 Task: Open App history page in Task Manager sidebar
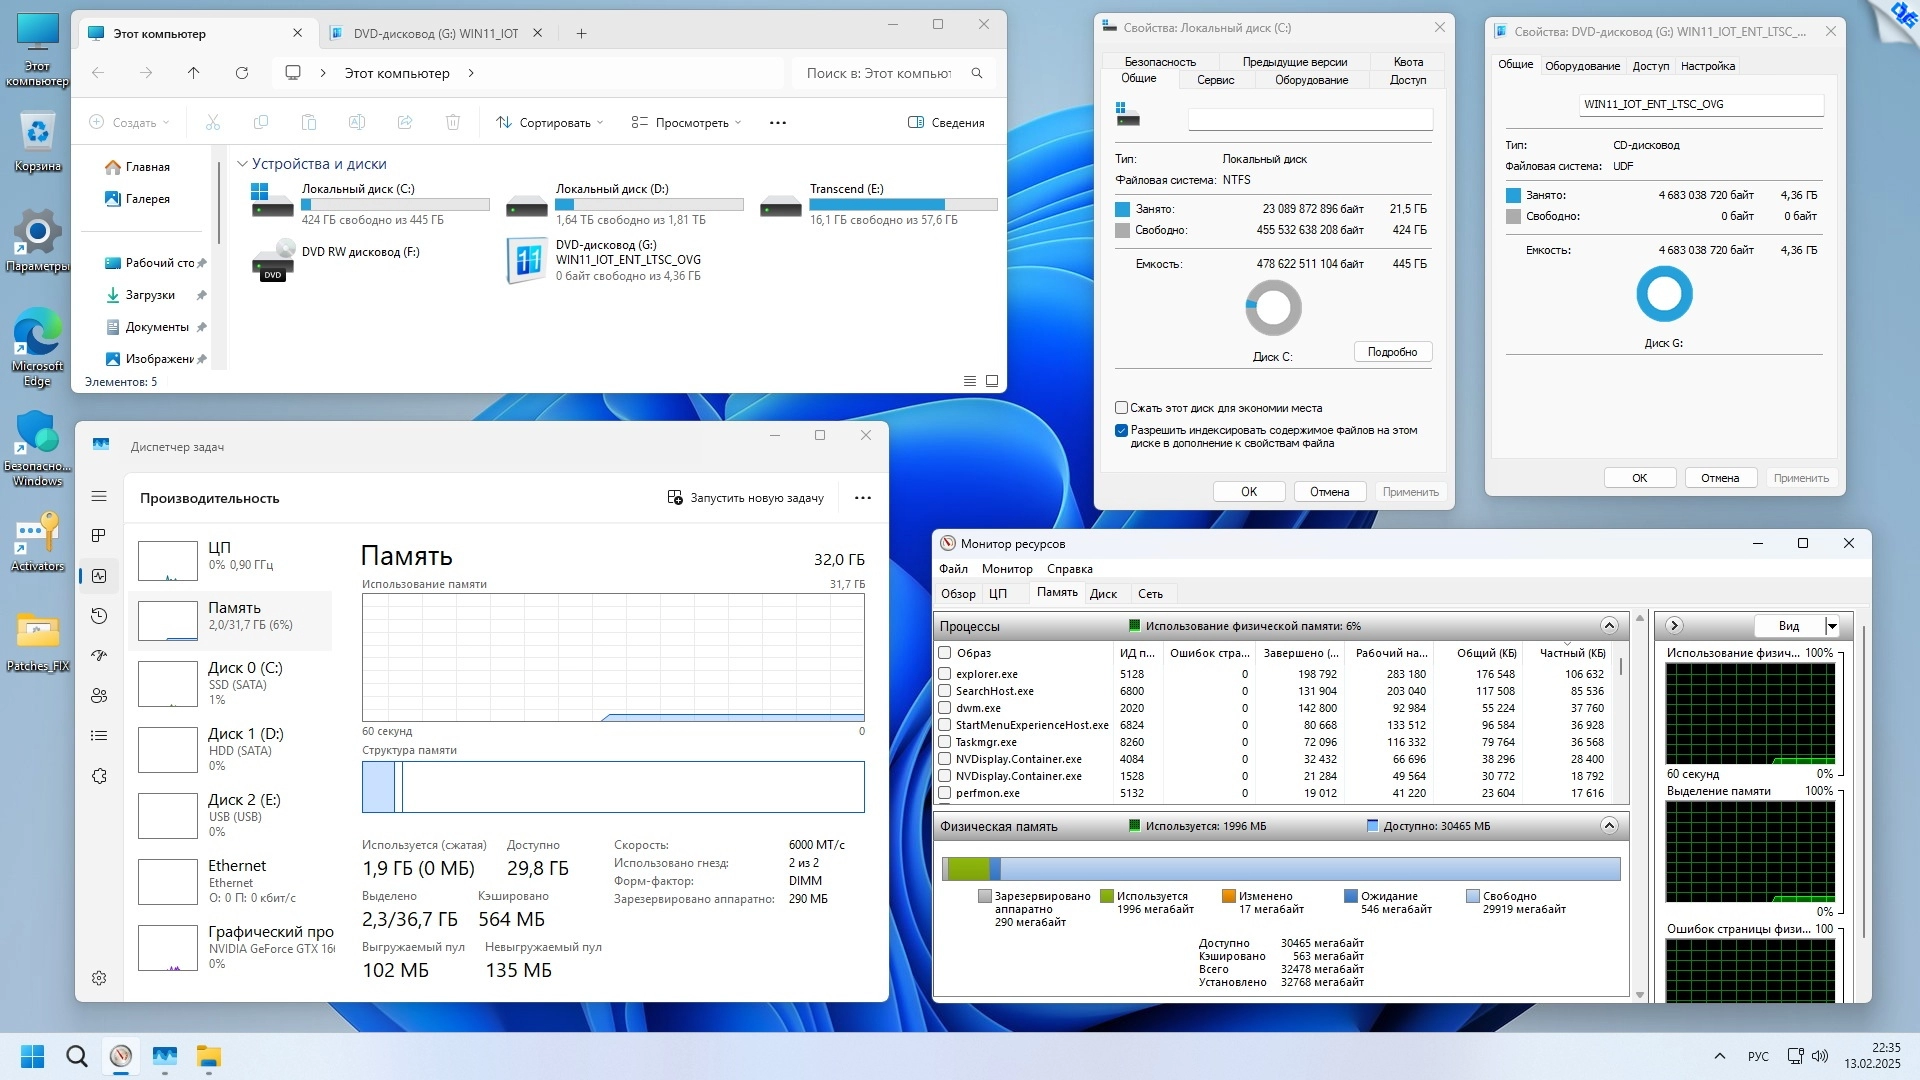(99, 616)
